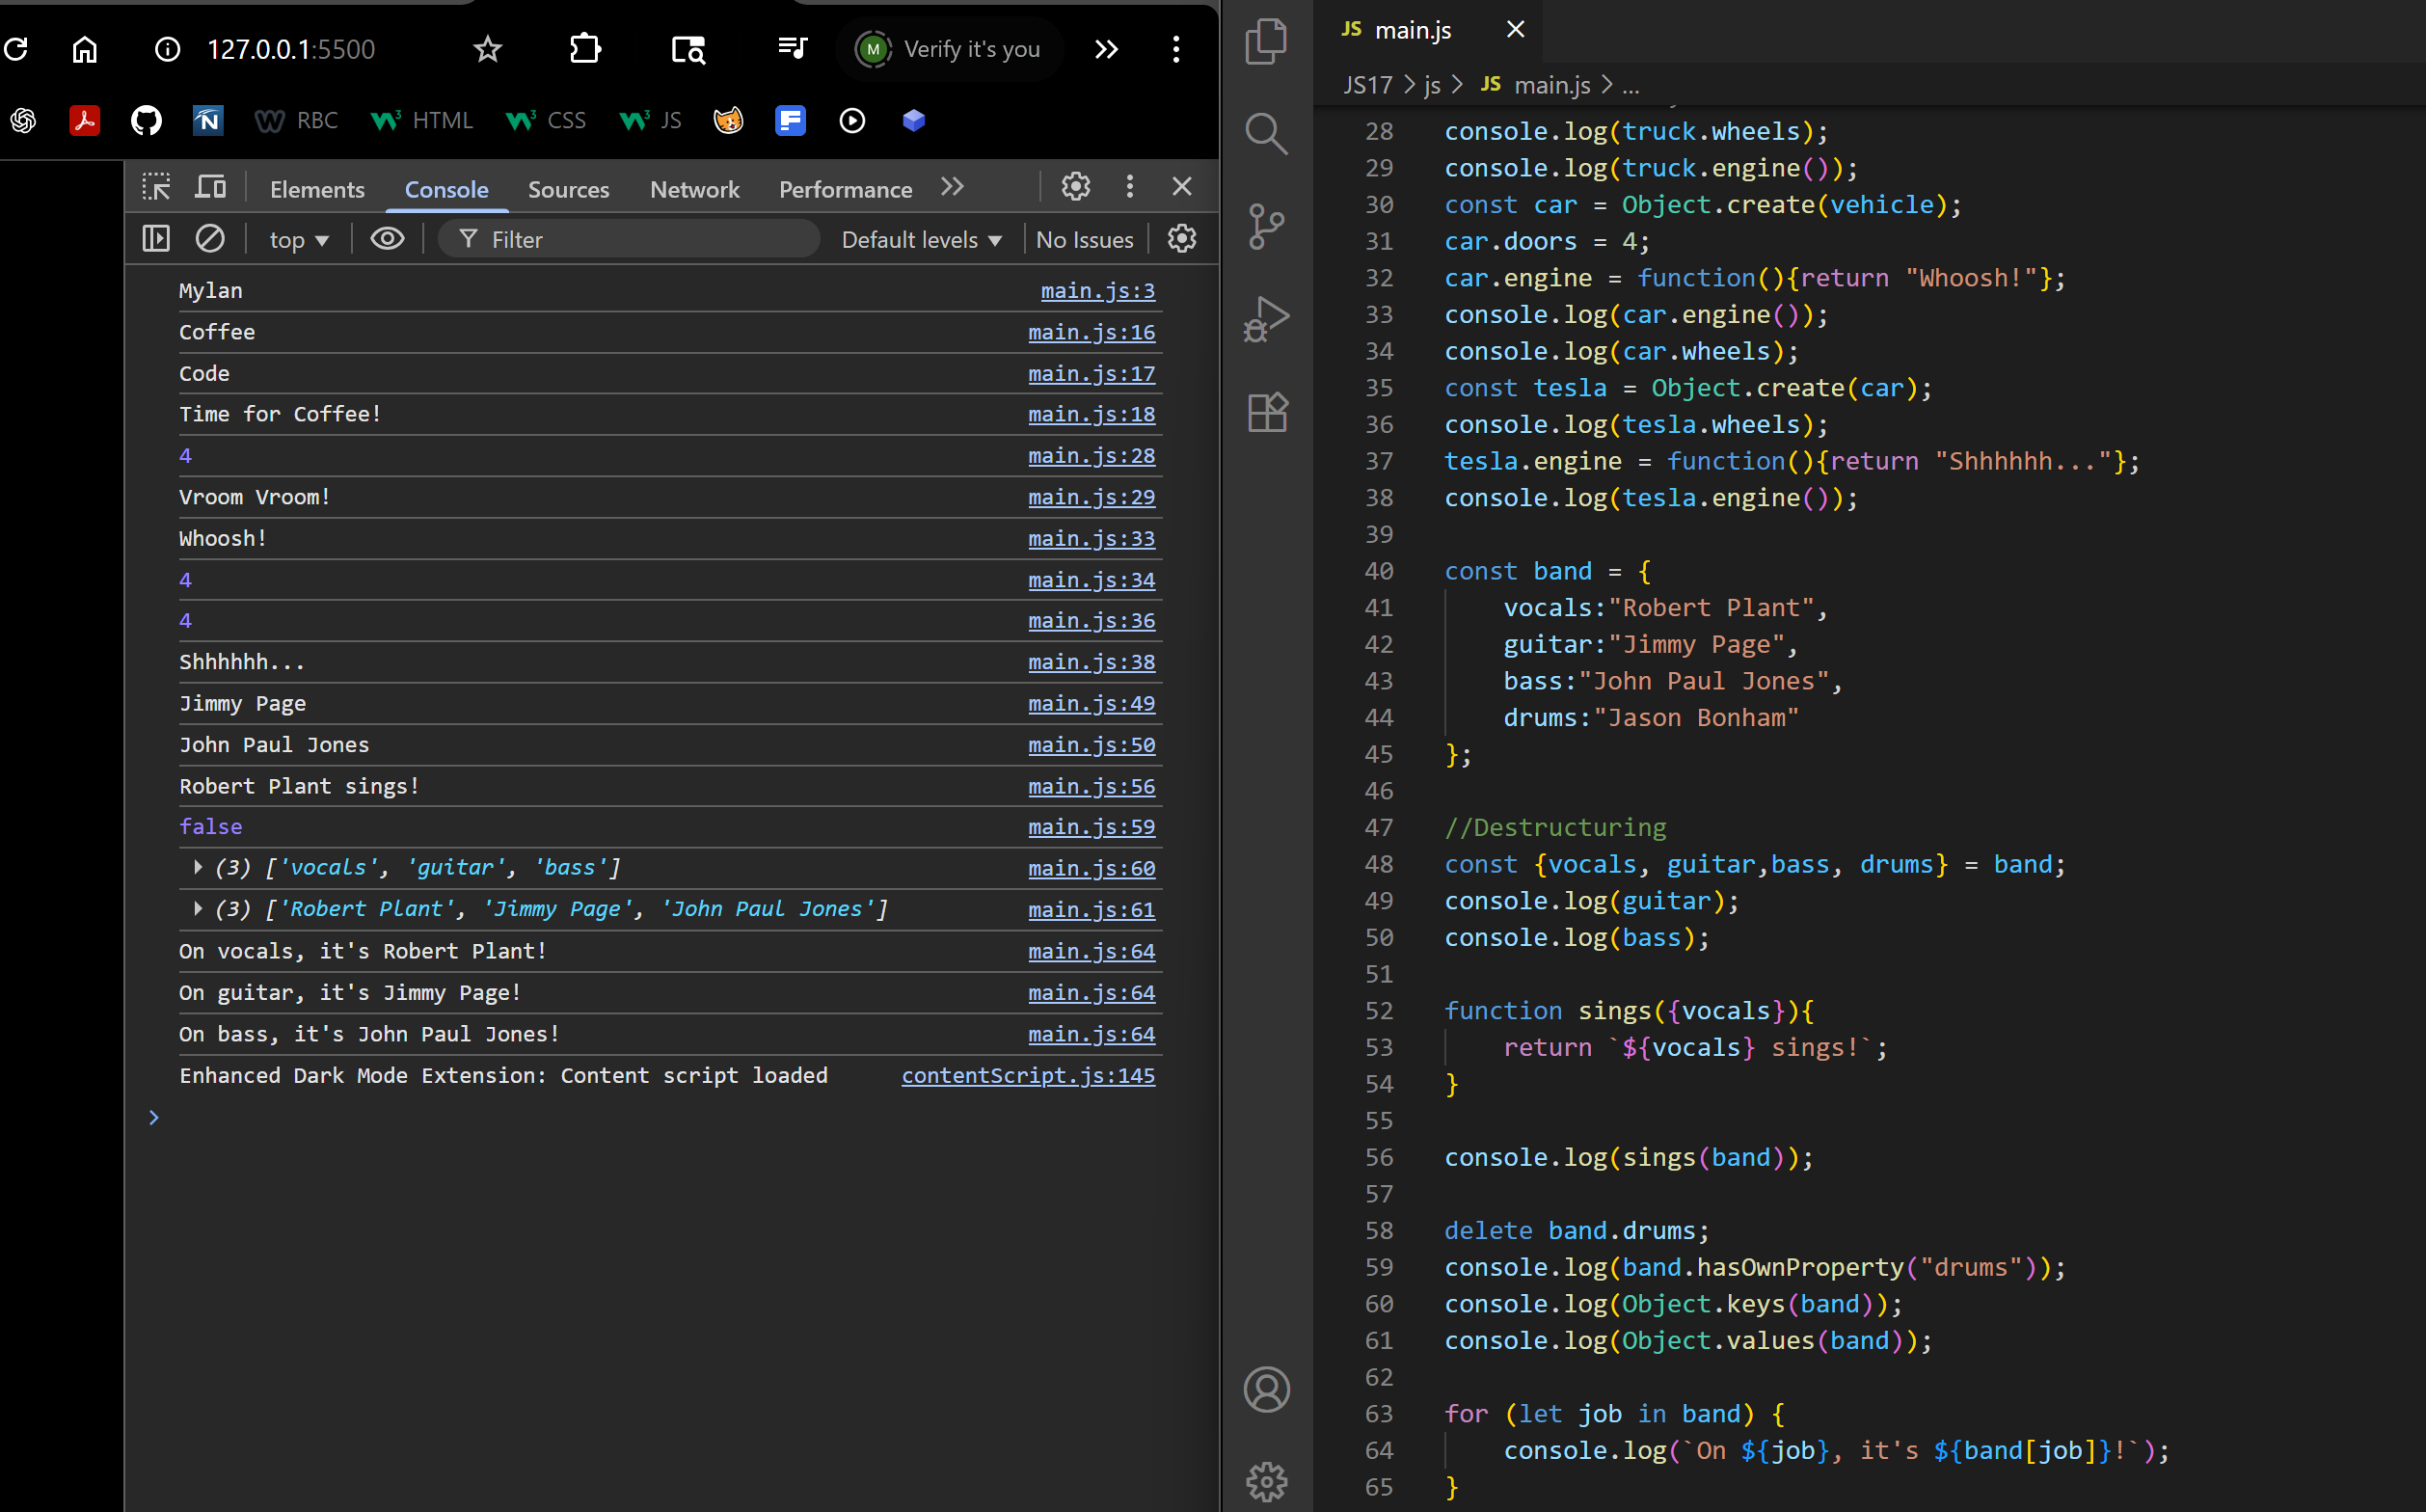The height and width of the screenshot is (1512, 2426).
Task: Open VS Code Explorer files icon
Action: point(1266,42)
